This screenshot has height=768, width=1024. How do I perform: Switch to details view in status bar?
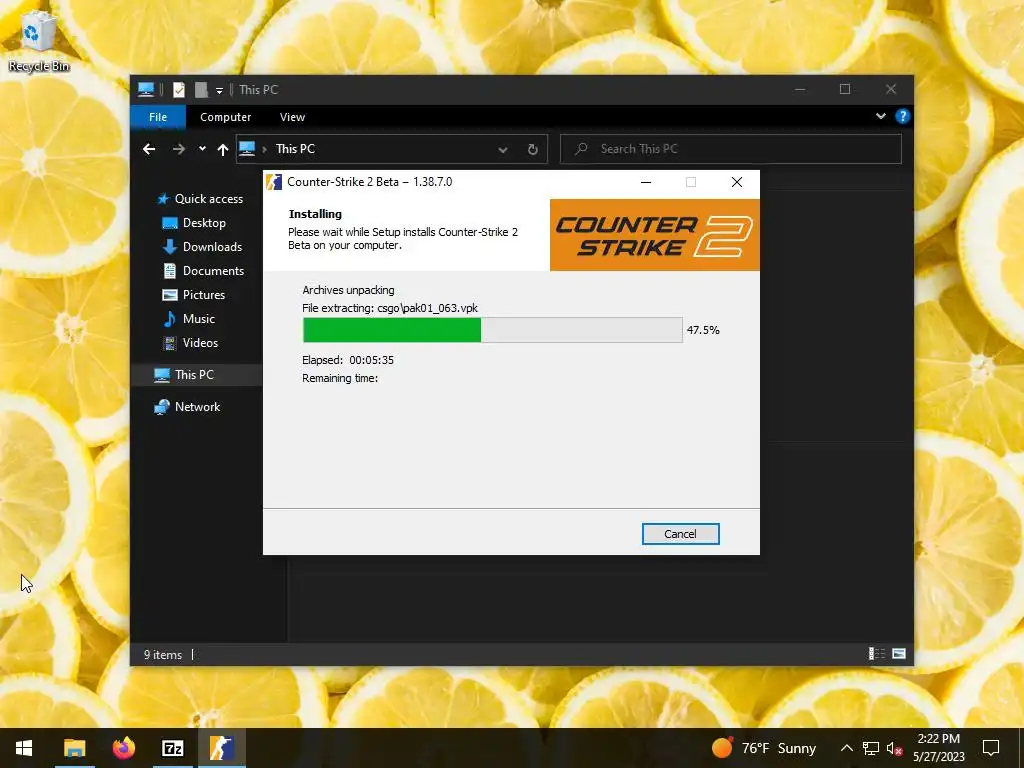pyautogui.click(x=876, y=654)
